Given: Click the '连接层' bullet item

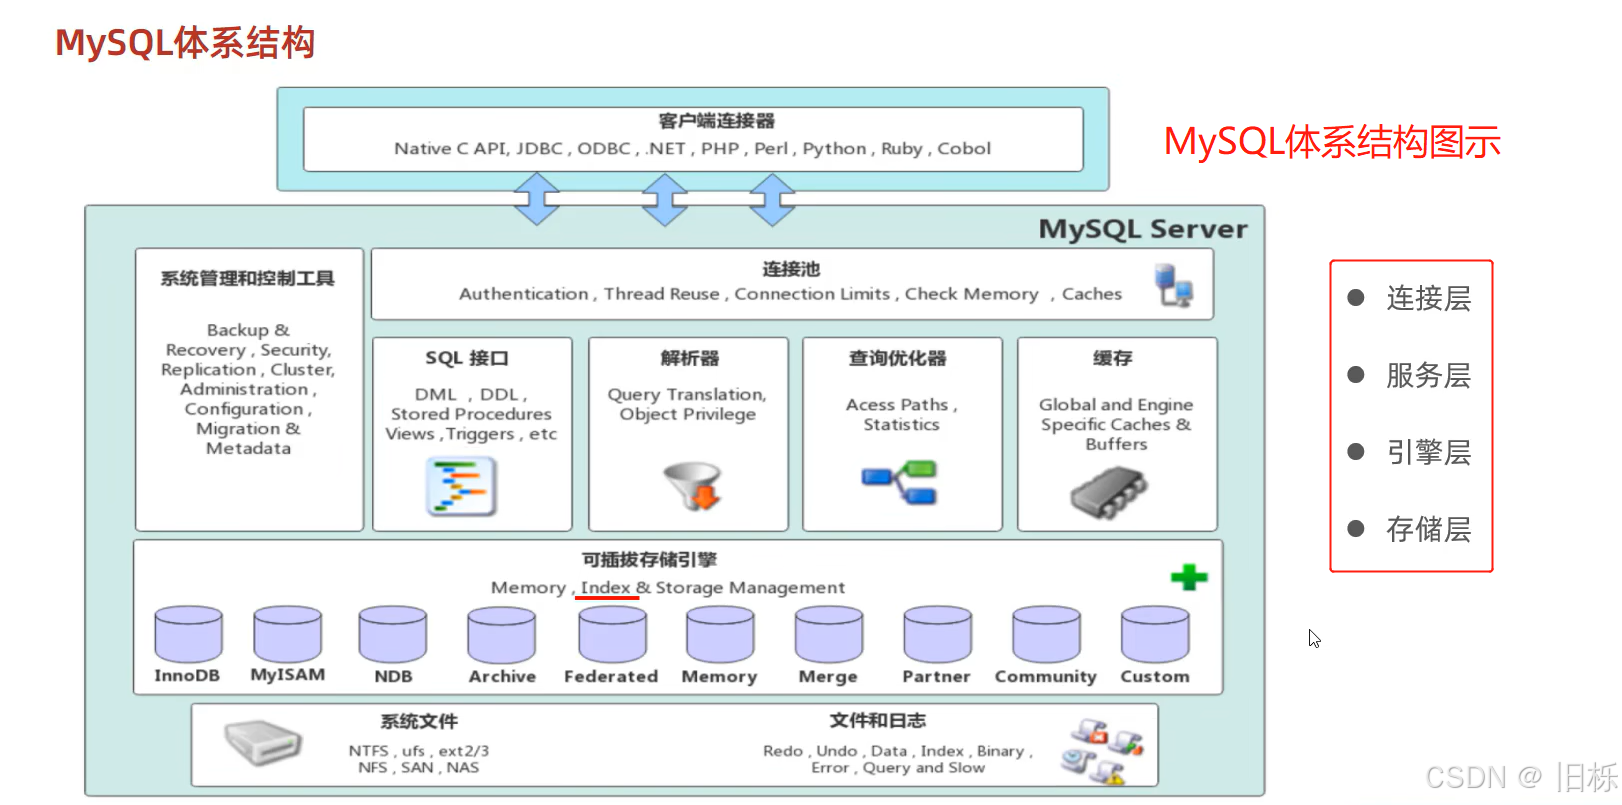Looking at the screenshot, I should tap(1410, 298).
